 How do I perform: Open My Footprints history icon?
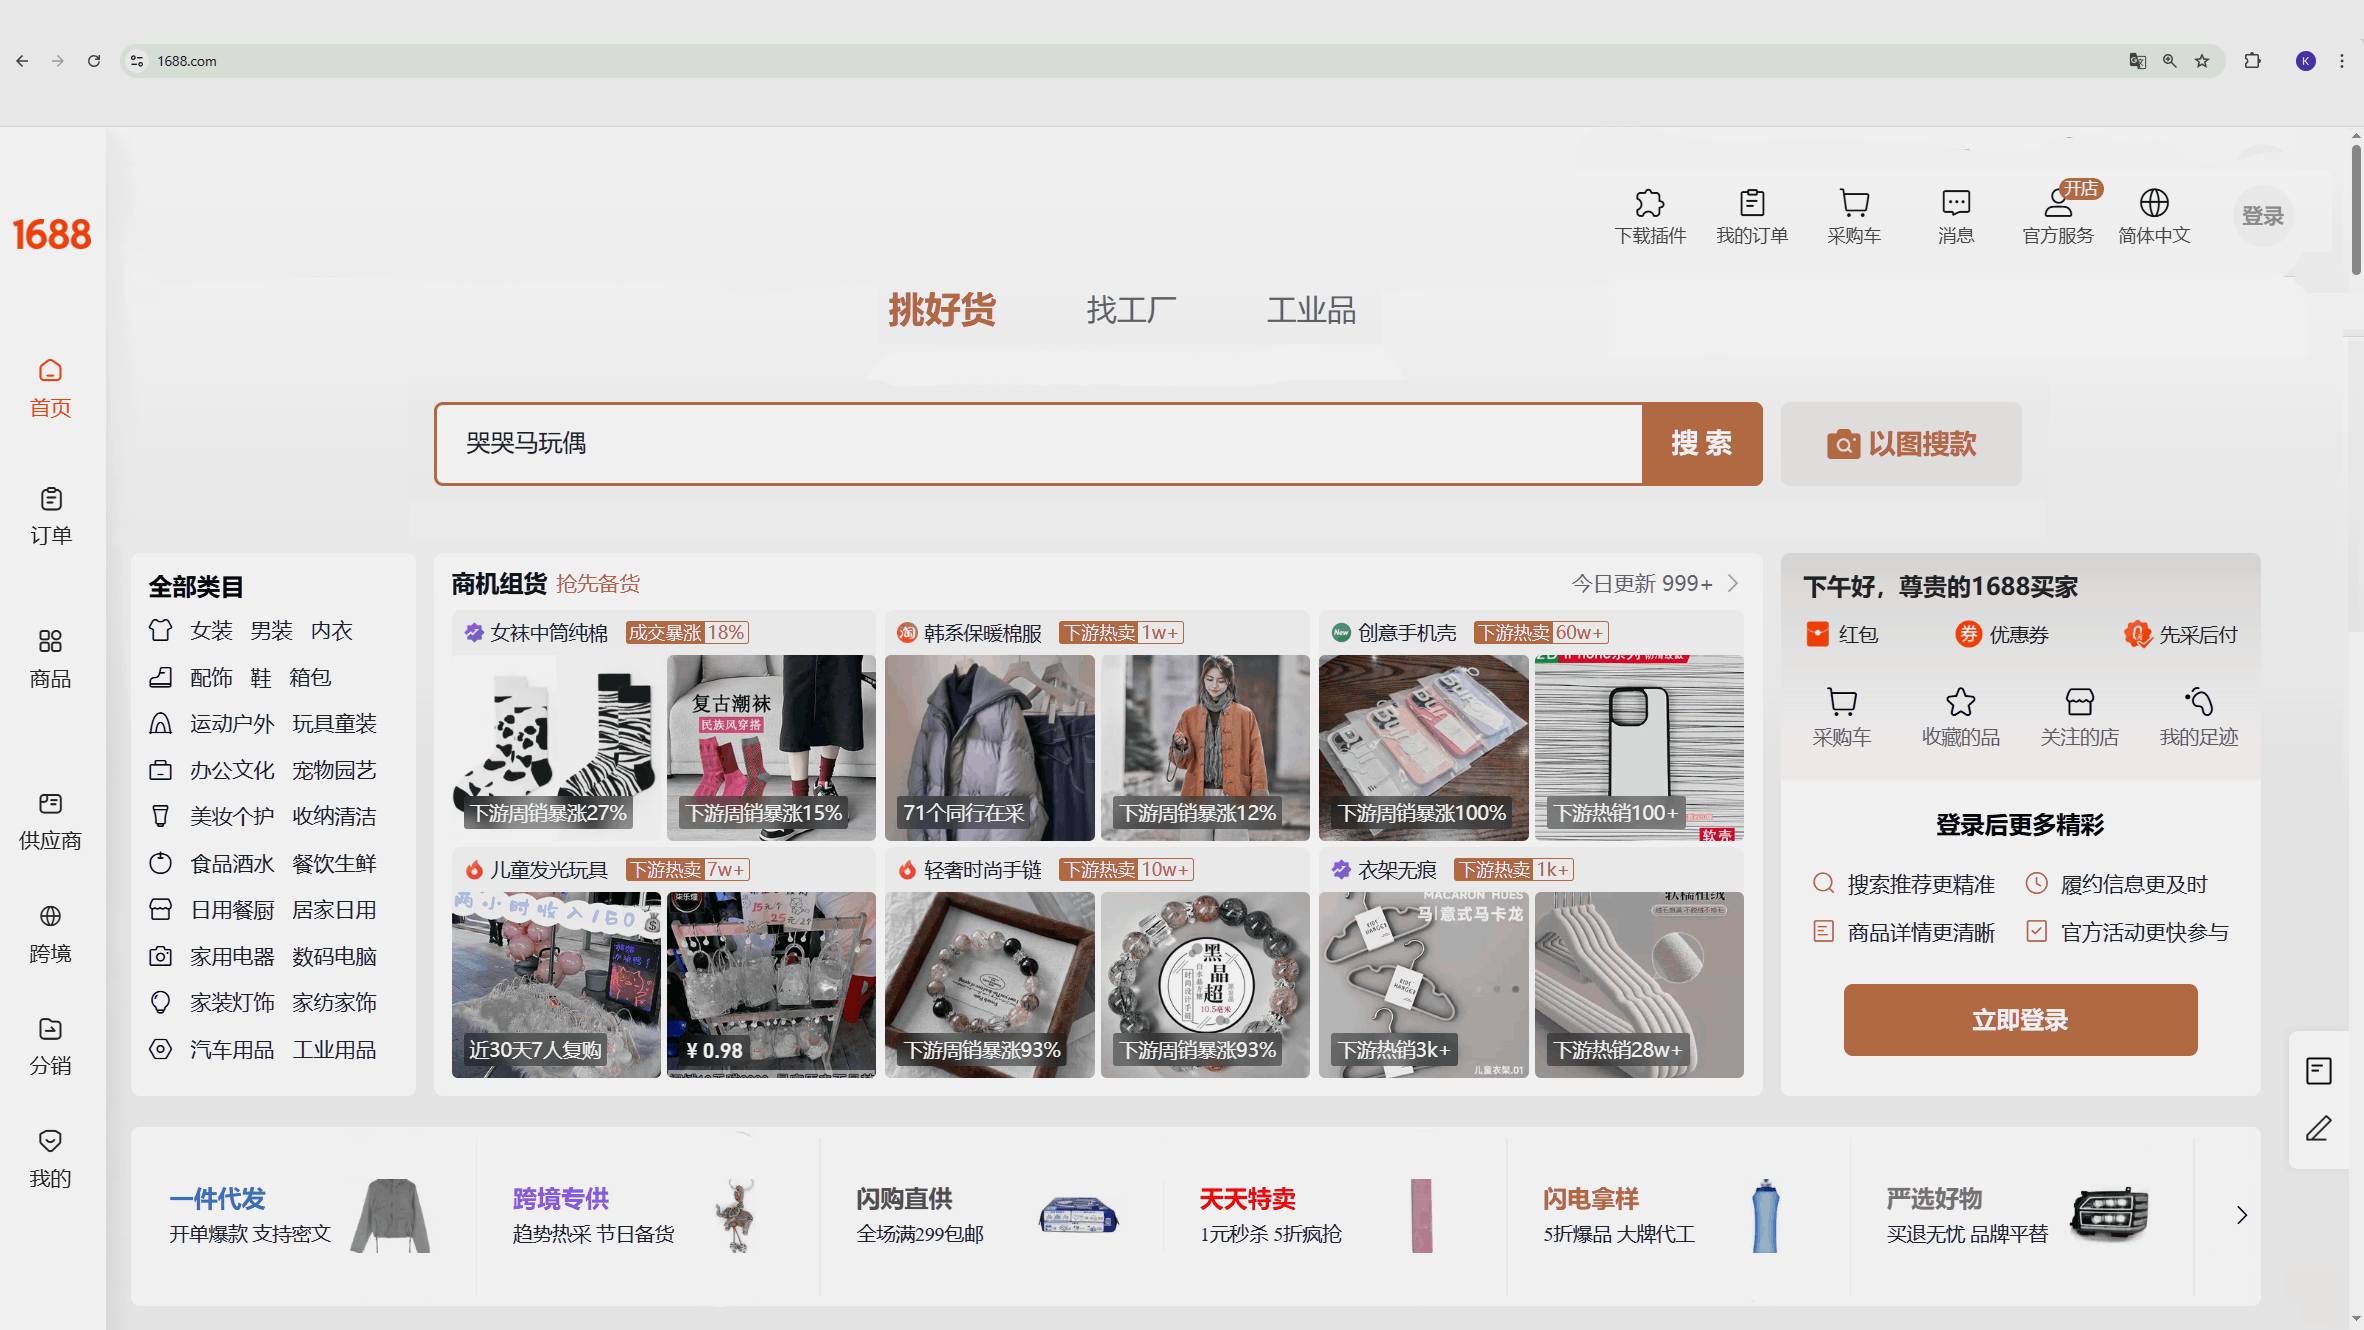pos(2198,703)
